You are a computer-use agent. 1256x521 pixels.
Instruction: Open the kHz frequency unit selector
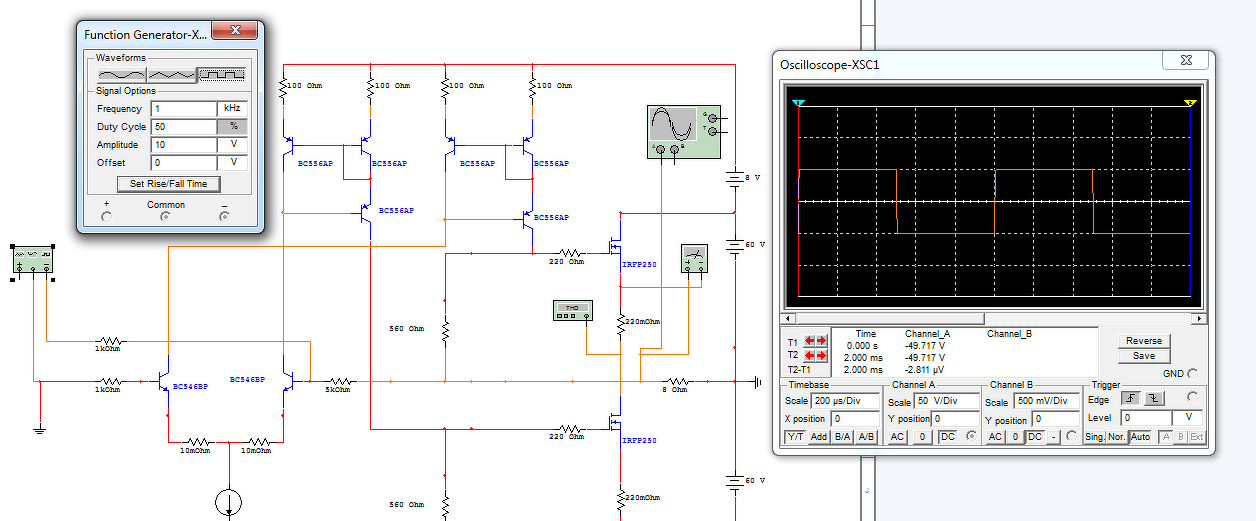click(233, 108)
